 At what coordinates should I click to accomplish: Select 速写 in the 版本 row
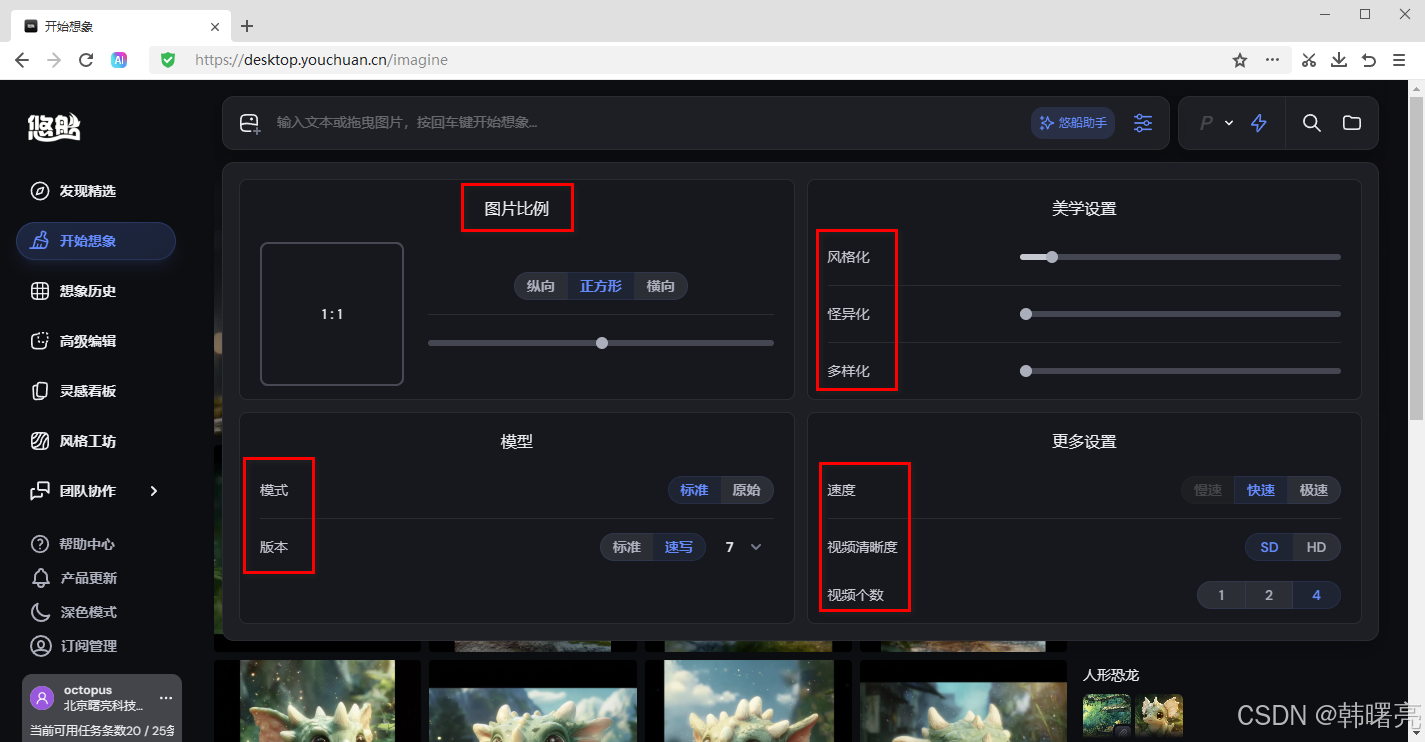pyautogui.click(x=679, y=547)
